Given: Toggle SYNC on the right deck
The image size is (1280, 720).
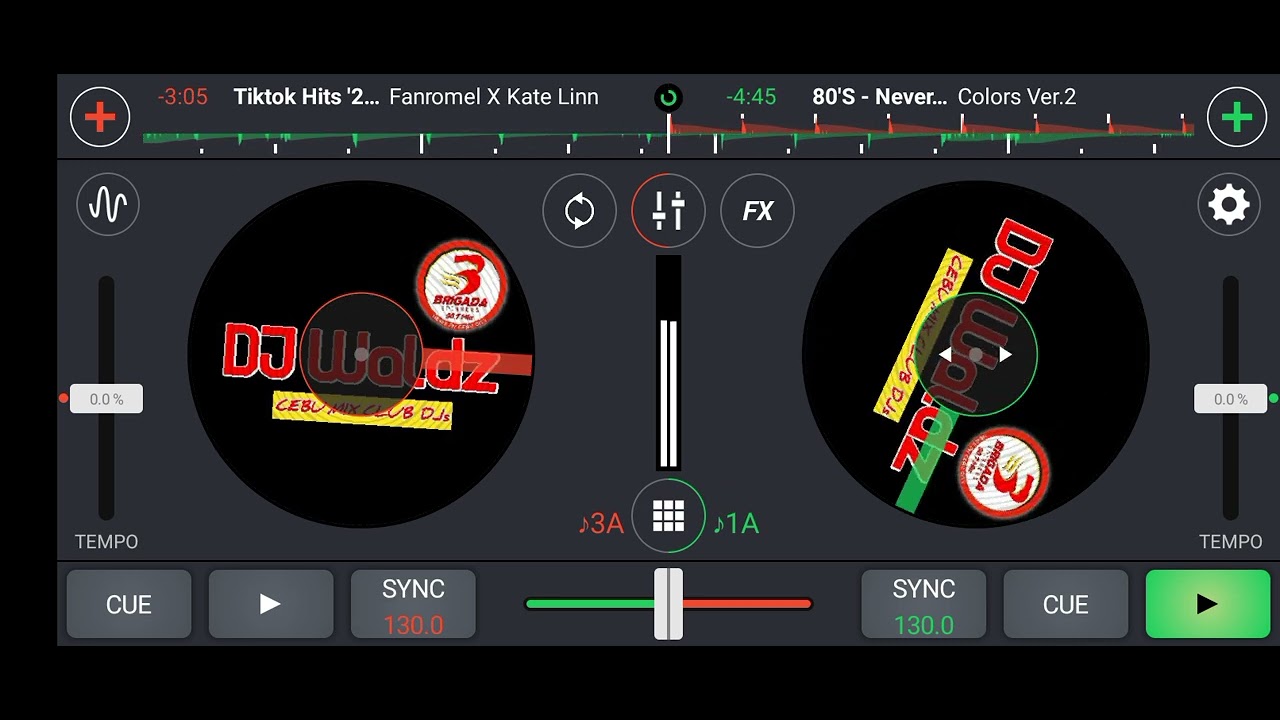Looking at the screenshot, I should coord(924,604).
